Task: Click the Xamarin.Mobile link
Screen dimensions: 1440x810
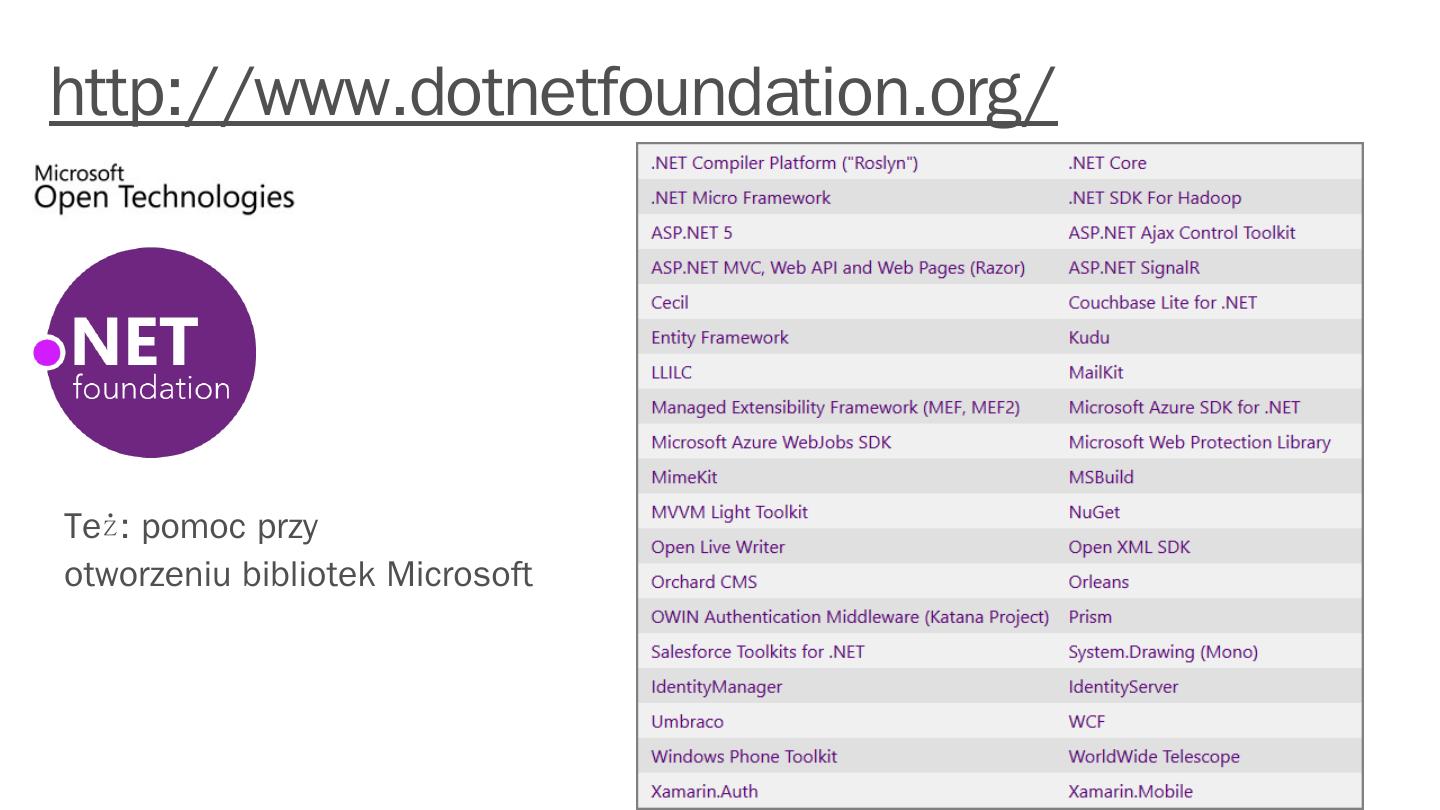Action: pos(1130,792)
